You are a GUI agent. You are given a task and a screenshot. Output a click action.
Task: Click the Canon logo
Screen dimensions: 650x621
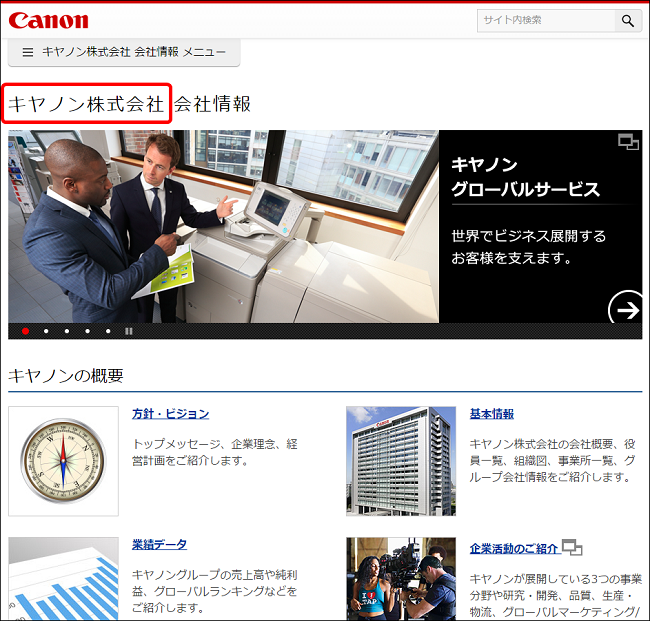[x=48, y=20]
